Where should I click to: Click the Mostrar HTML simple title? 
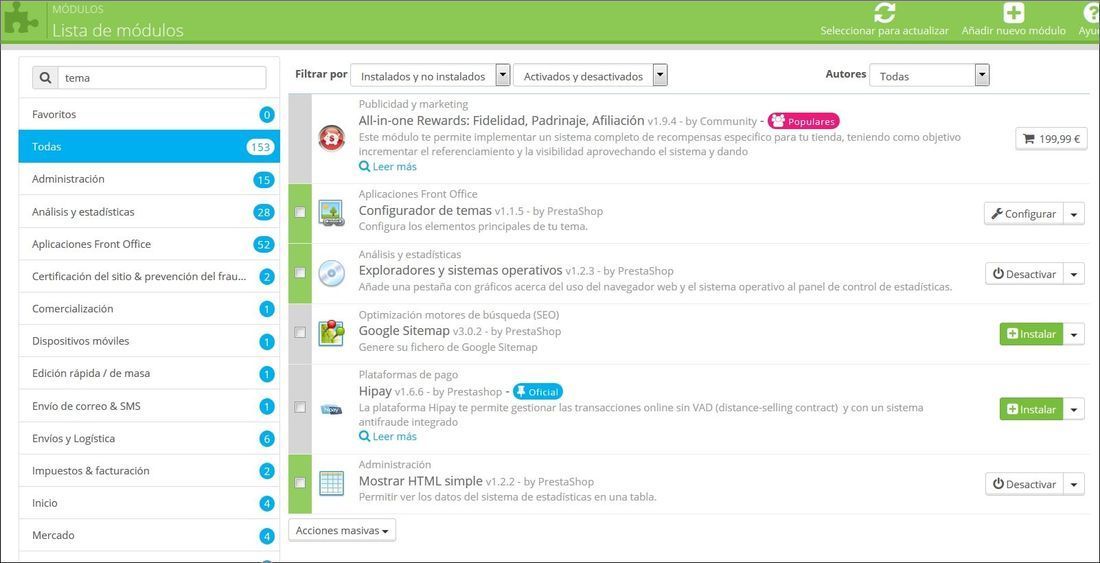420,481
